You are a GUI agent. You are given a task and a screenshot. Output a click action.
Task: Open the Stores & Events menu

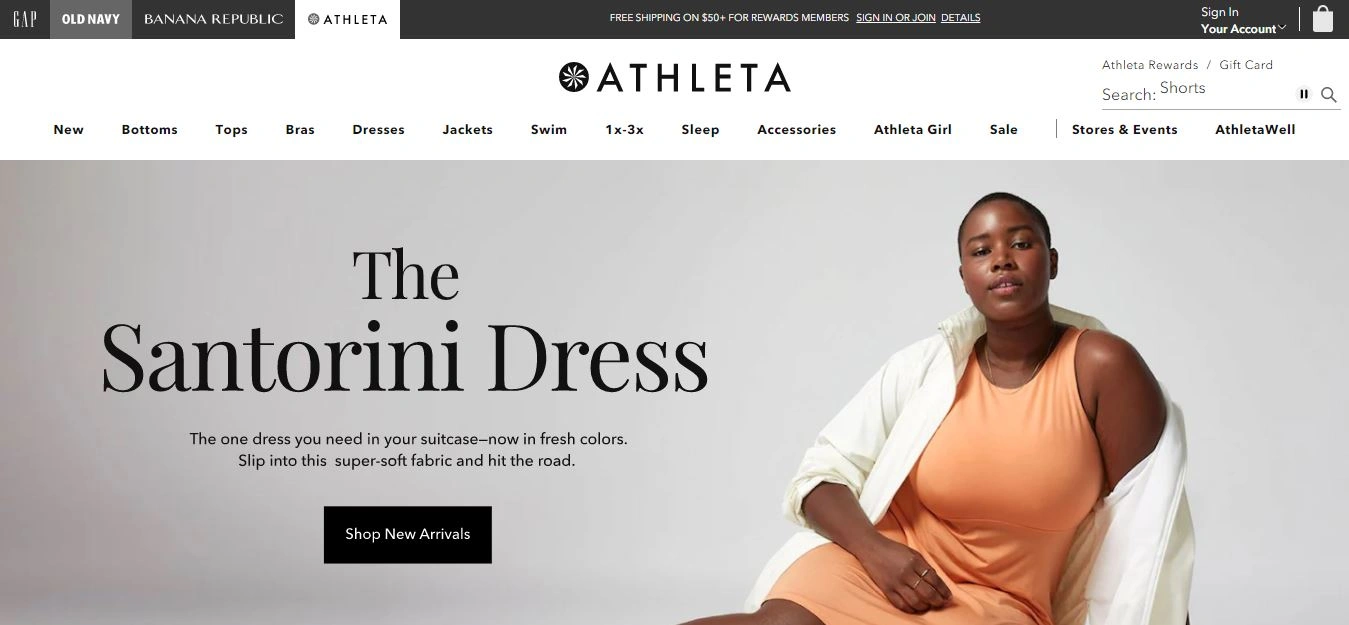[1124, 129]
